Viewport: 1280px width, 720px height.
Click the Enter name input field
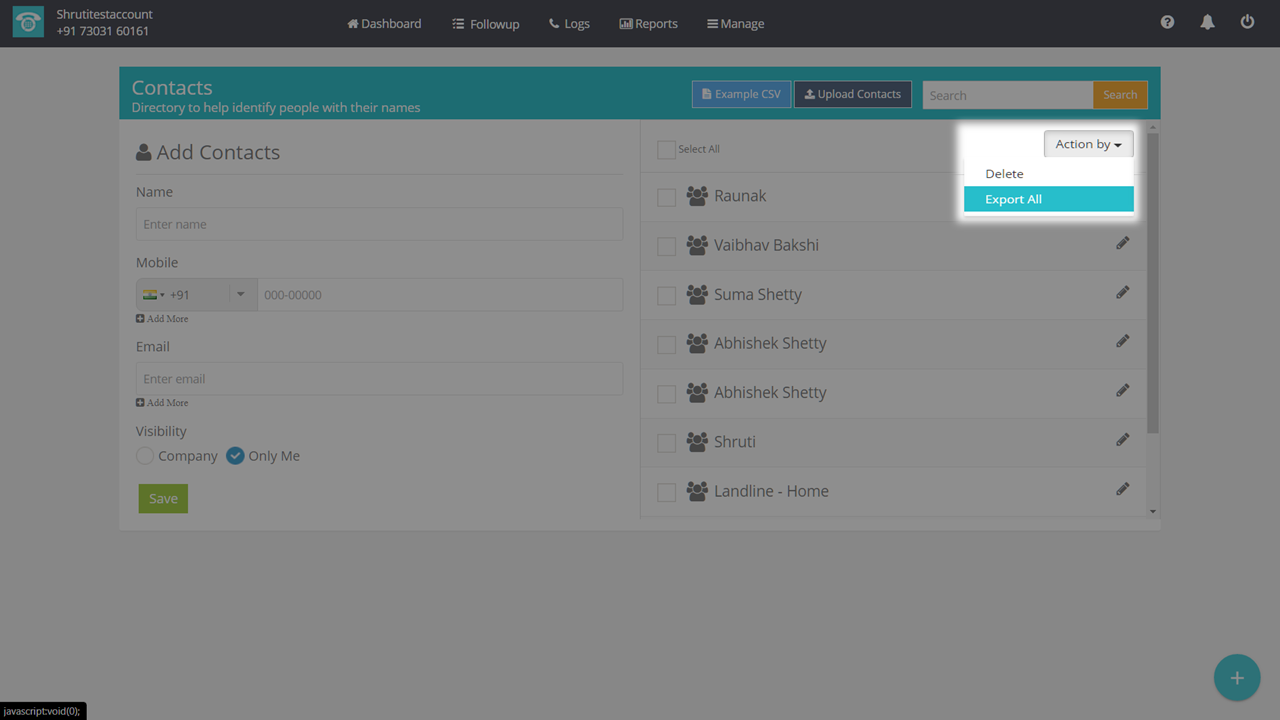click(379, 224)
